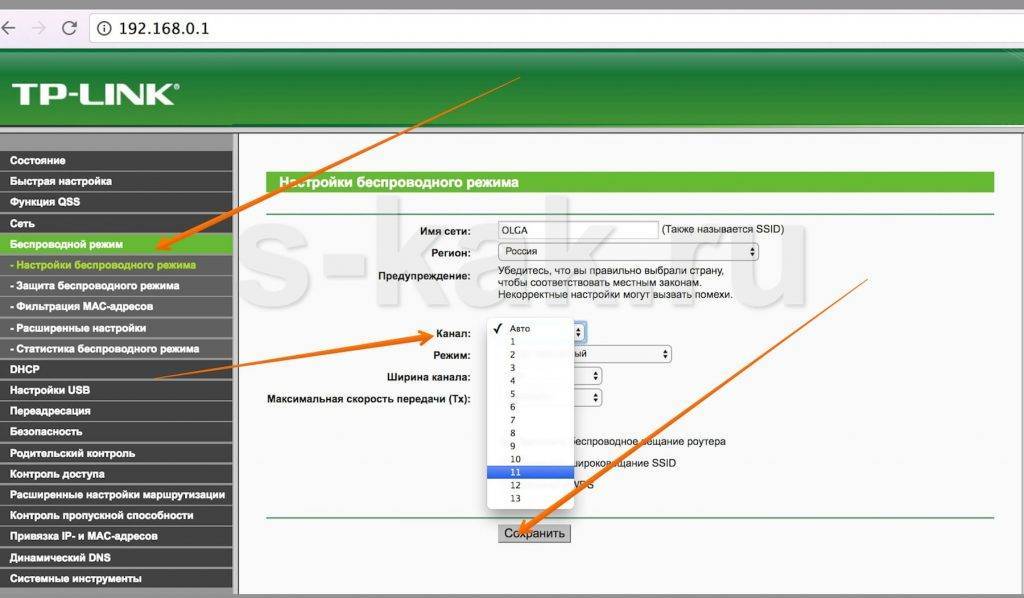
Task: Open Быстрая настройка menu item
Action: pos(116,181)
